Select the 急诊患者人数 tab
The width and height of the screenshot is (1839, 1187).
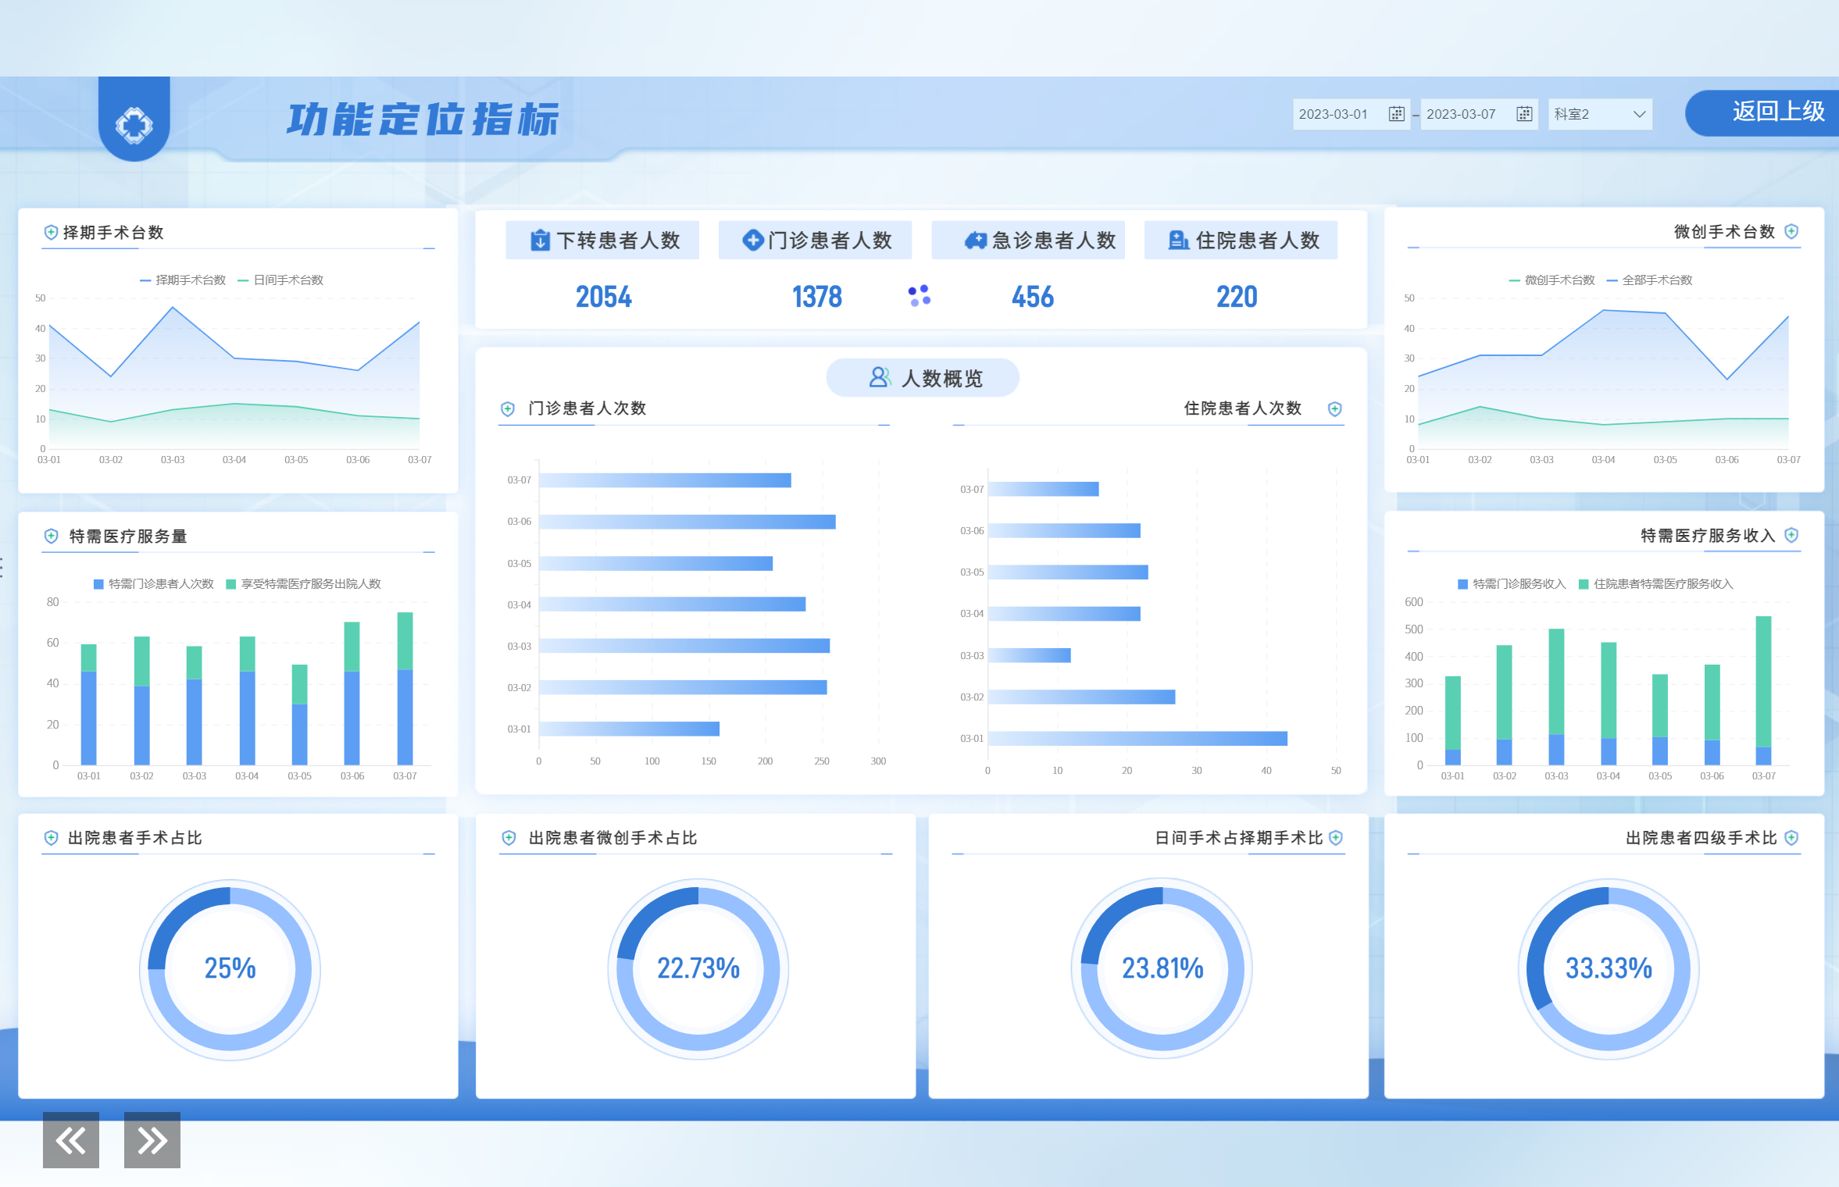[1028, 240]
